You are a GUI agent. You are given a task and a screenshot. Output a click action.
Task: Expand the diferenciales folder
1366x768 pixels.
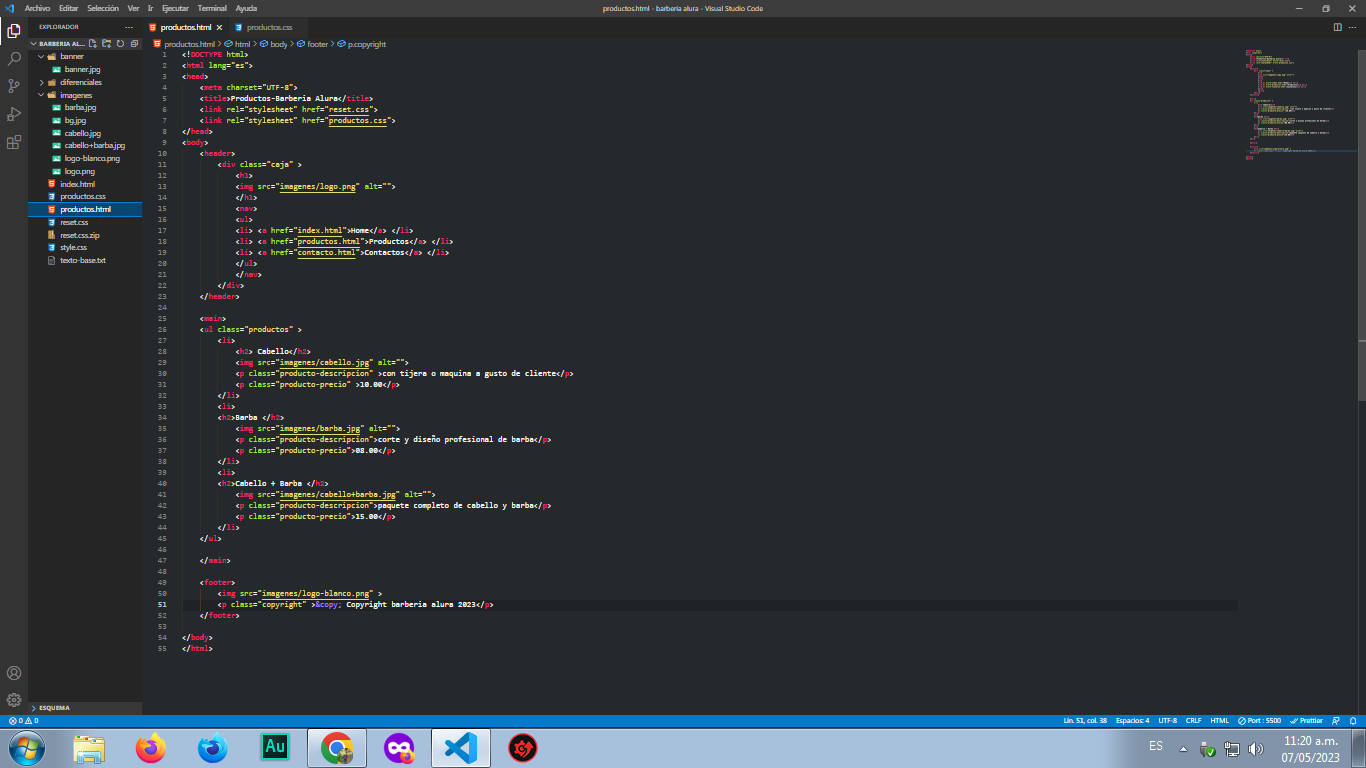[x=80, y=82]
